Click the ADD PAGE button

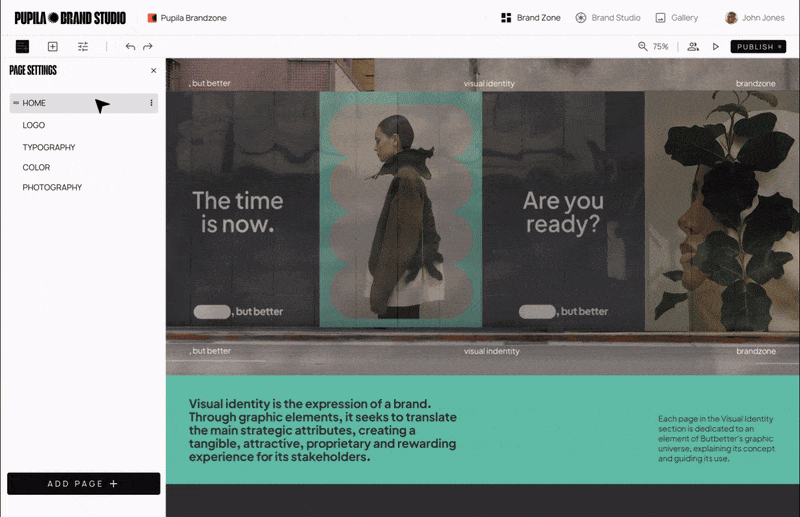(x=84, y=483)
